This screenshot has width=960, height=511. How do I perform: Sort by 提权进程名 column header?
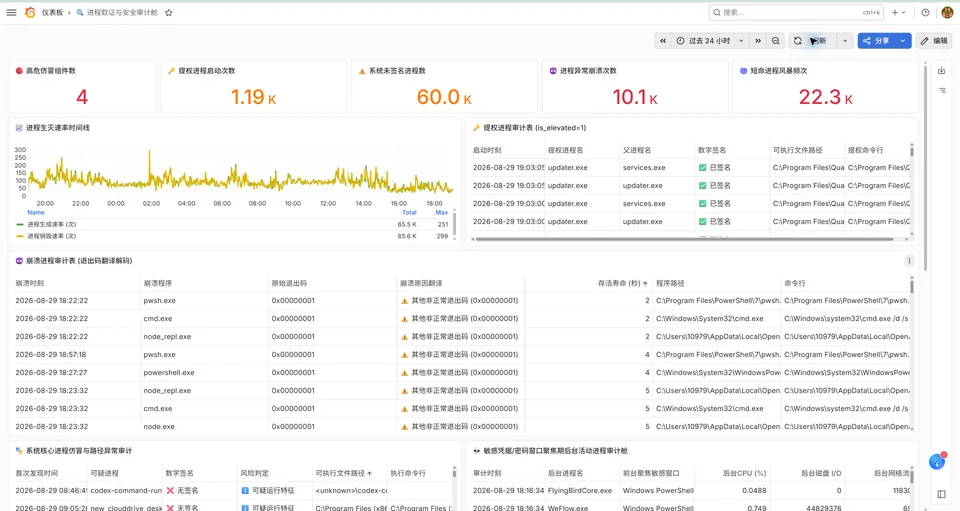(x=565, y=150)
